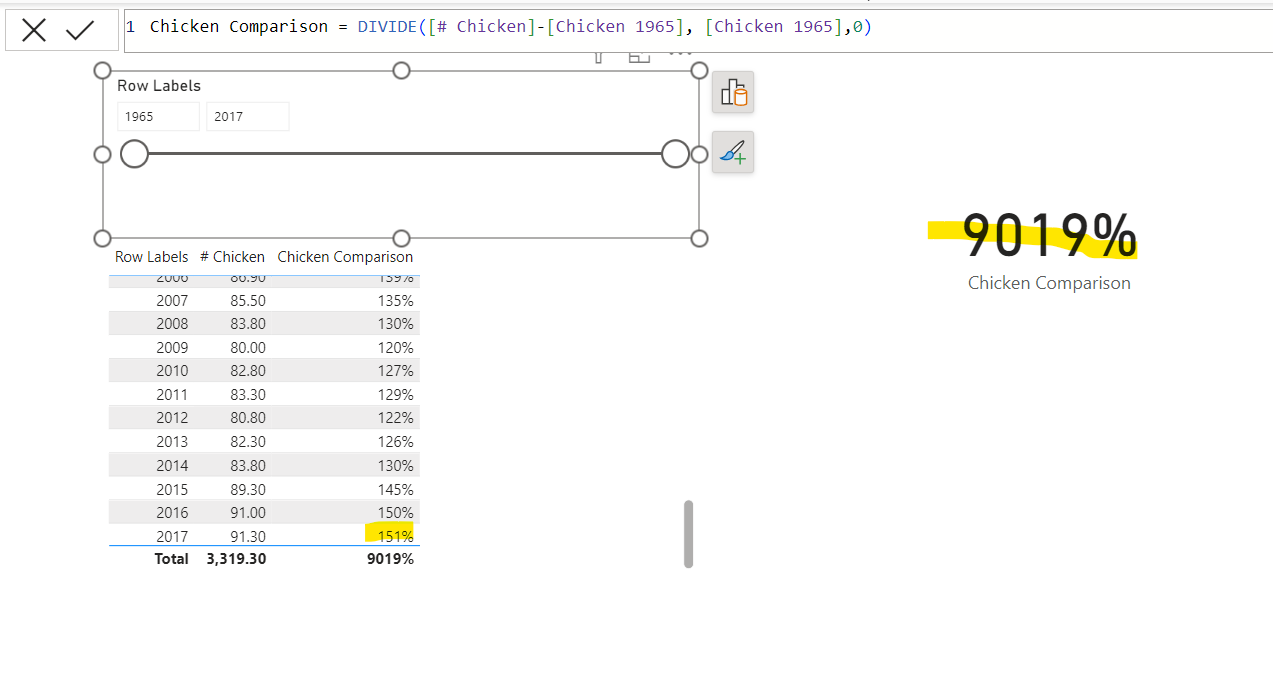
Task: Select the 2017 row in the table
Action: [x=172, y=537]
